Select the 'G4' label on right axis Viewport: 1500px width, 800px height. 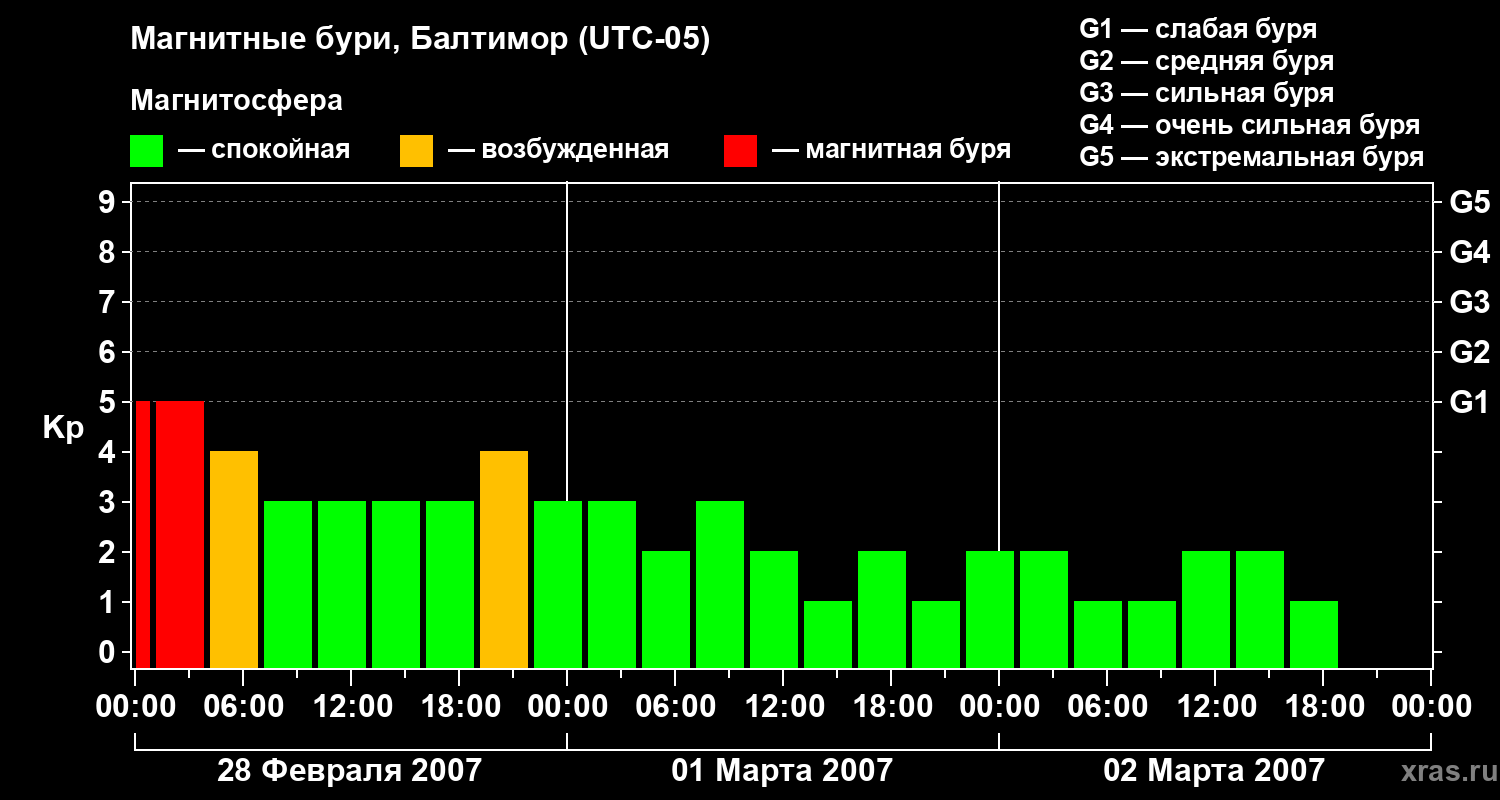pyautogui.click(x=1469, y=252)
